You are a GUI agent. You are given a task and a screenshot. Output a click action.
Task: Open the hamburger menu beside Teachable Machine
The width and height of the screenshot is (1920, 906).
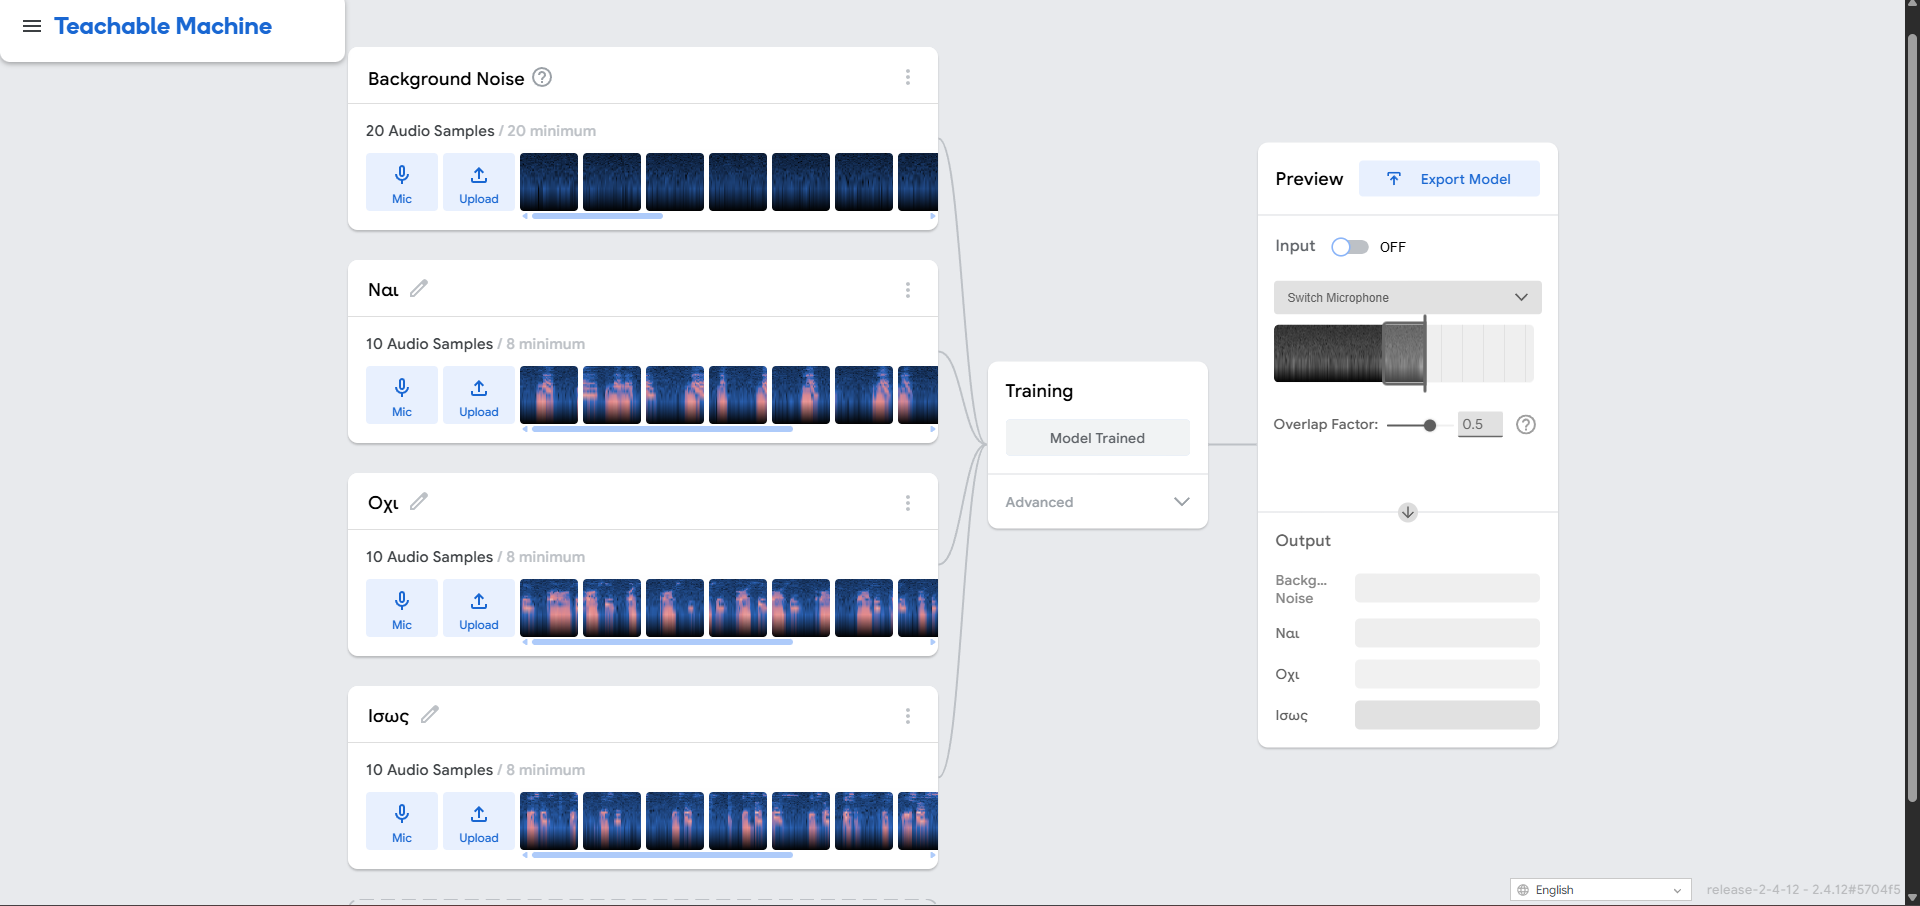(32, 26)
